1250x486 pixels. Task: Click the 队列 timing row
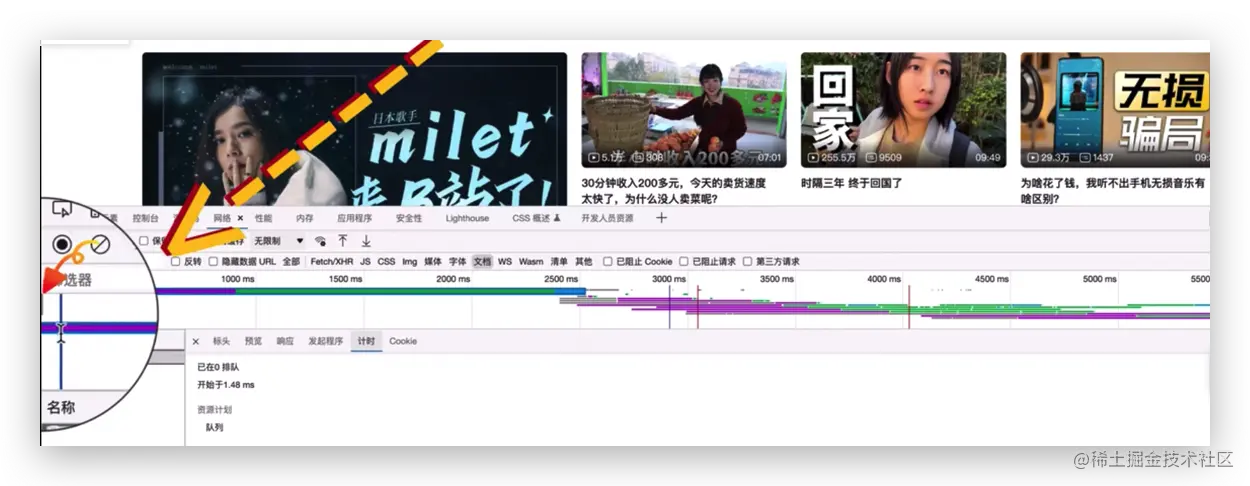tap(214, 428)
